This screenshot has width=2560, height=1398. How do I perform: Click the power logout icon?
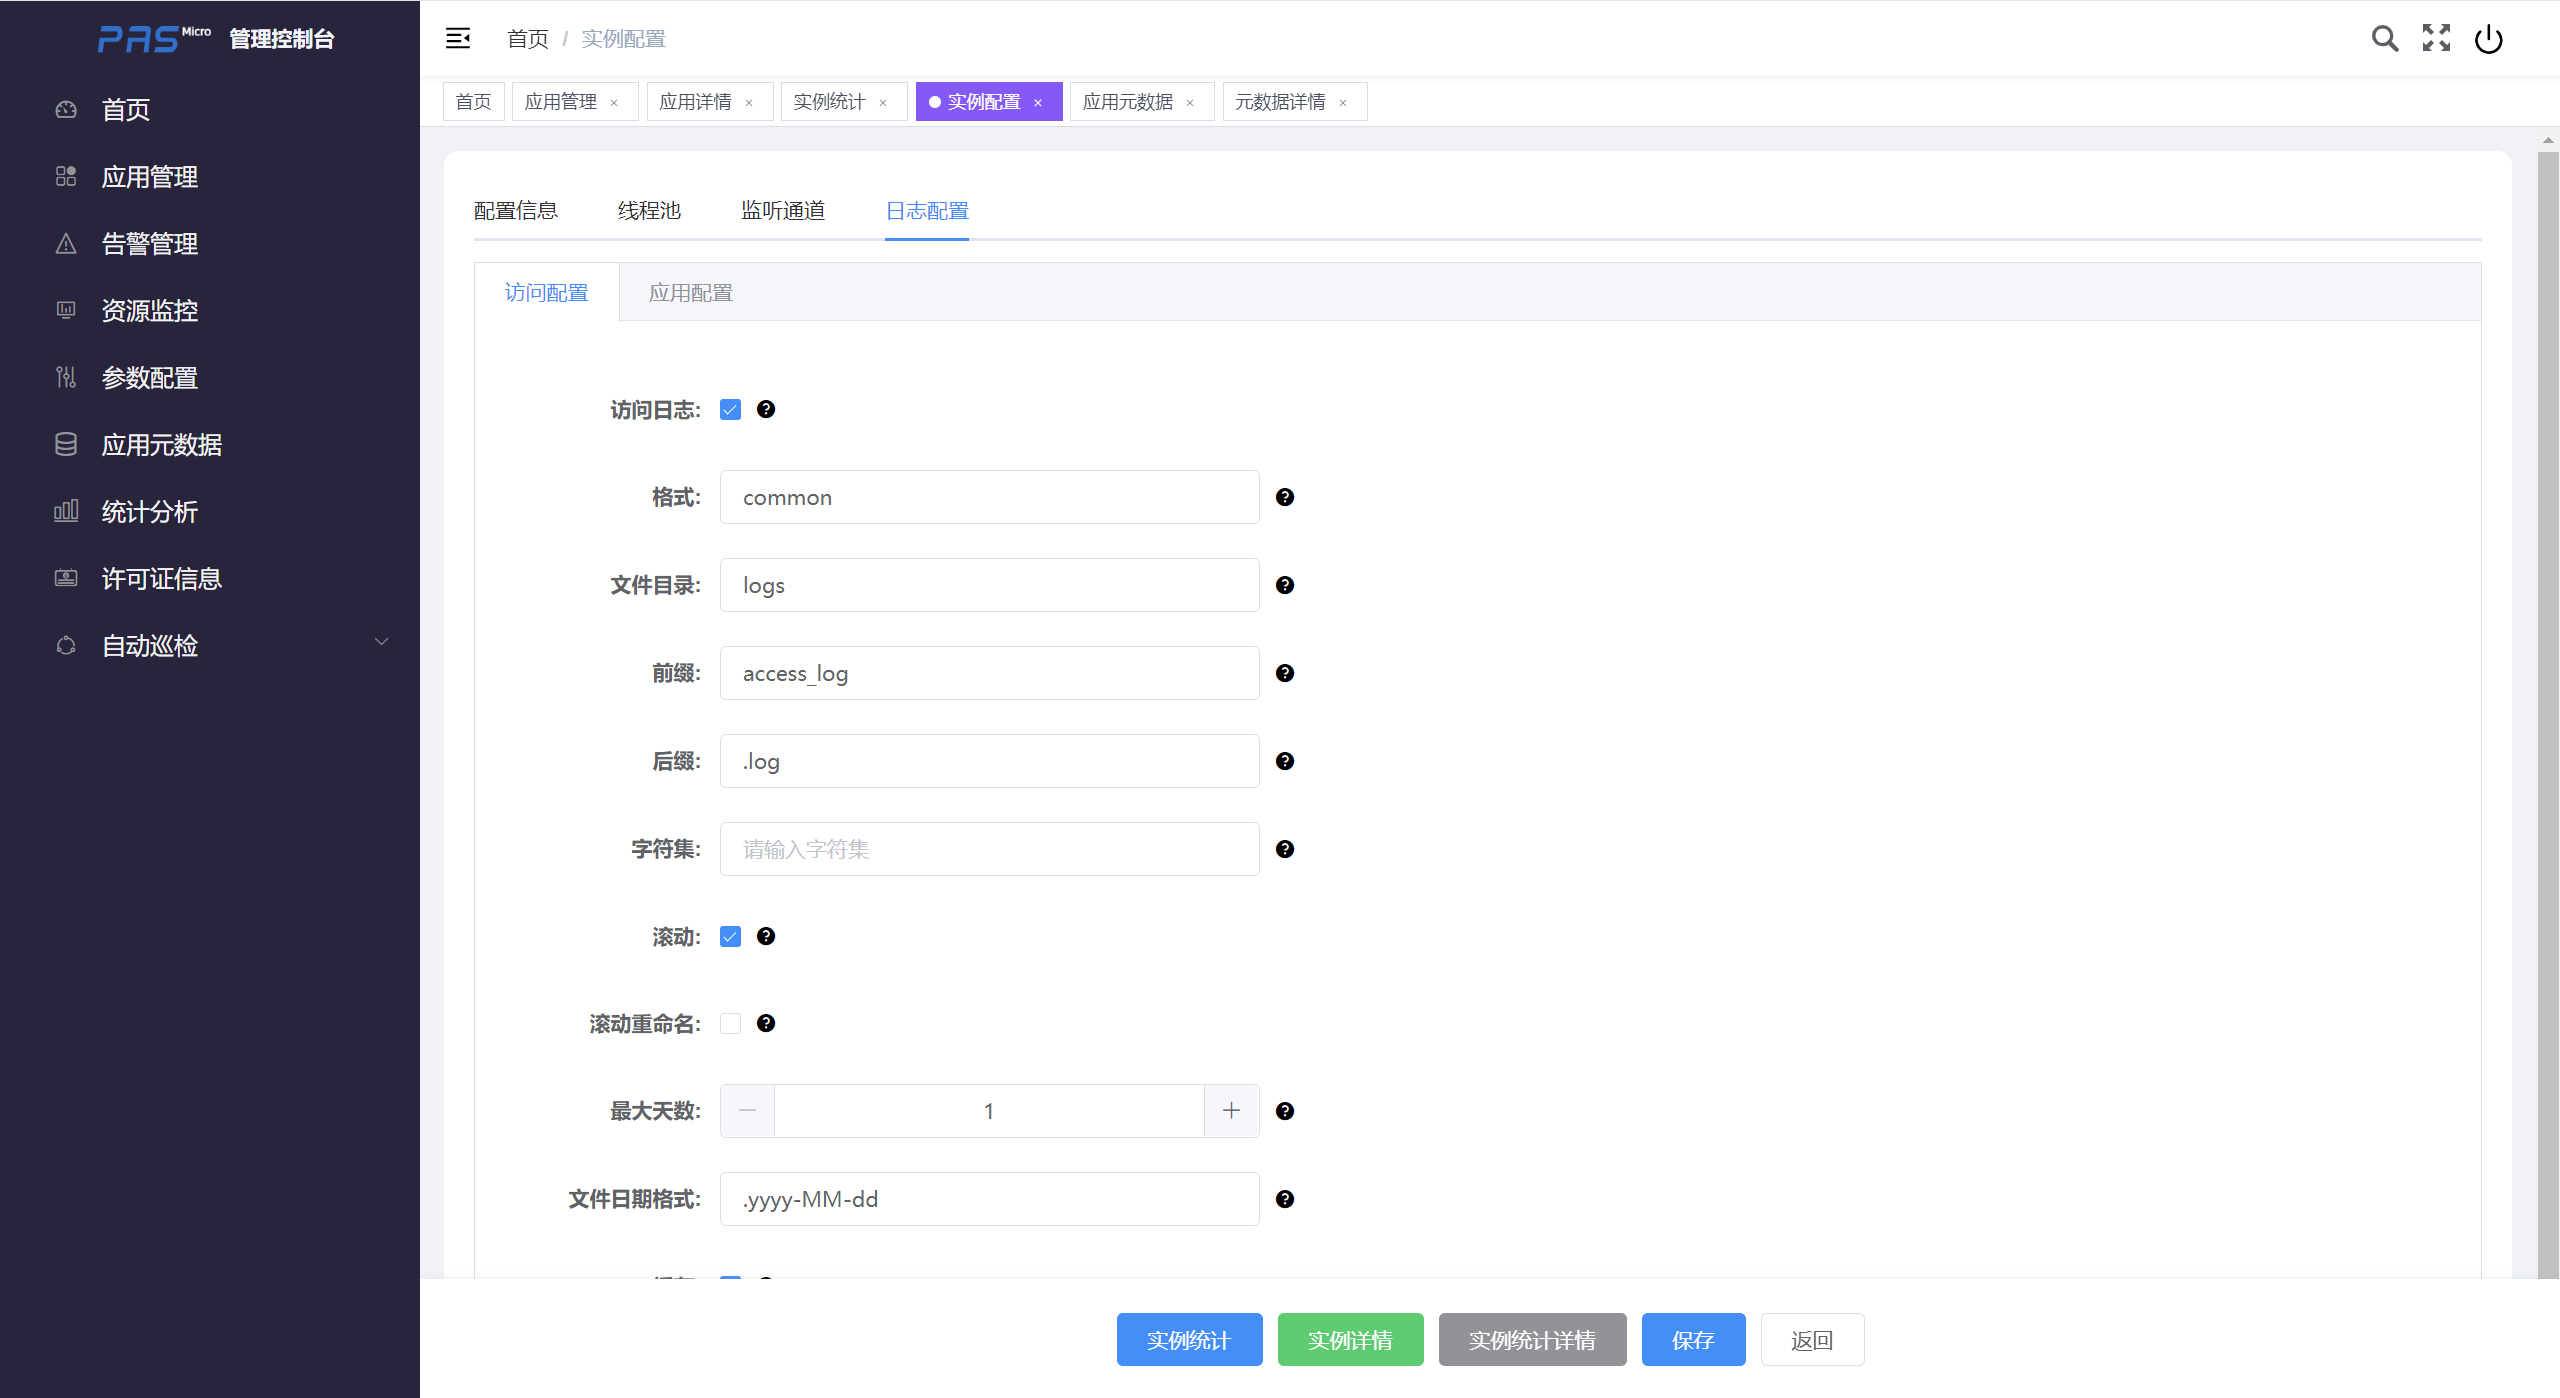(2488, 39)
